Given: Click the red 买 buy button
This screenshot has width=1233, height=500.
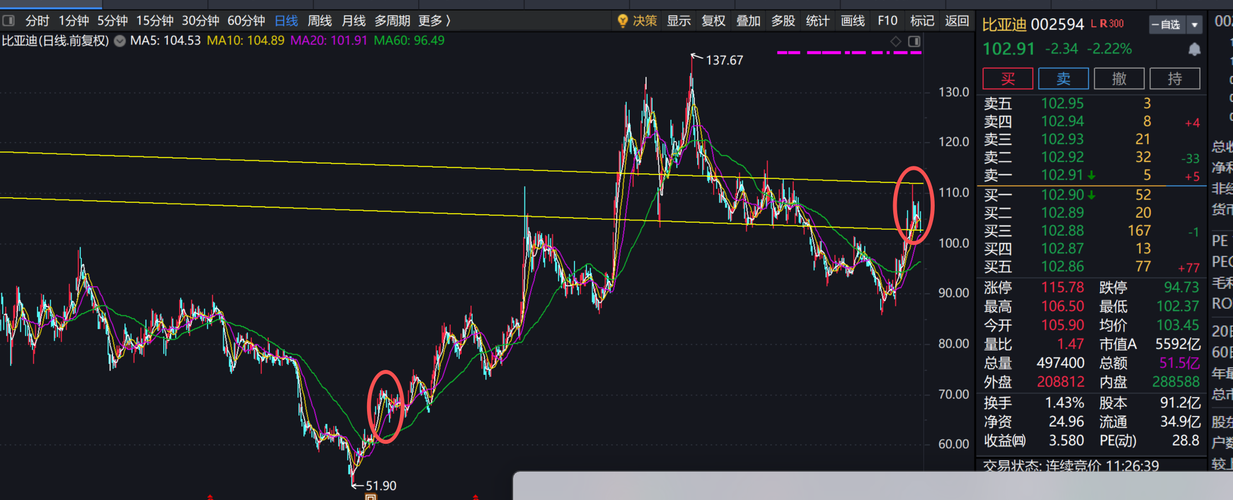Looking at the screenshot, I should click(1008, 79).
